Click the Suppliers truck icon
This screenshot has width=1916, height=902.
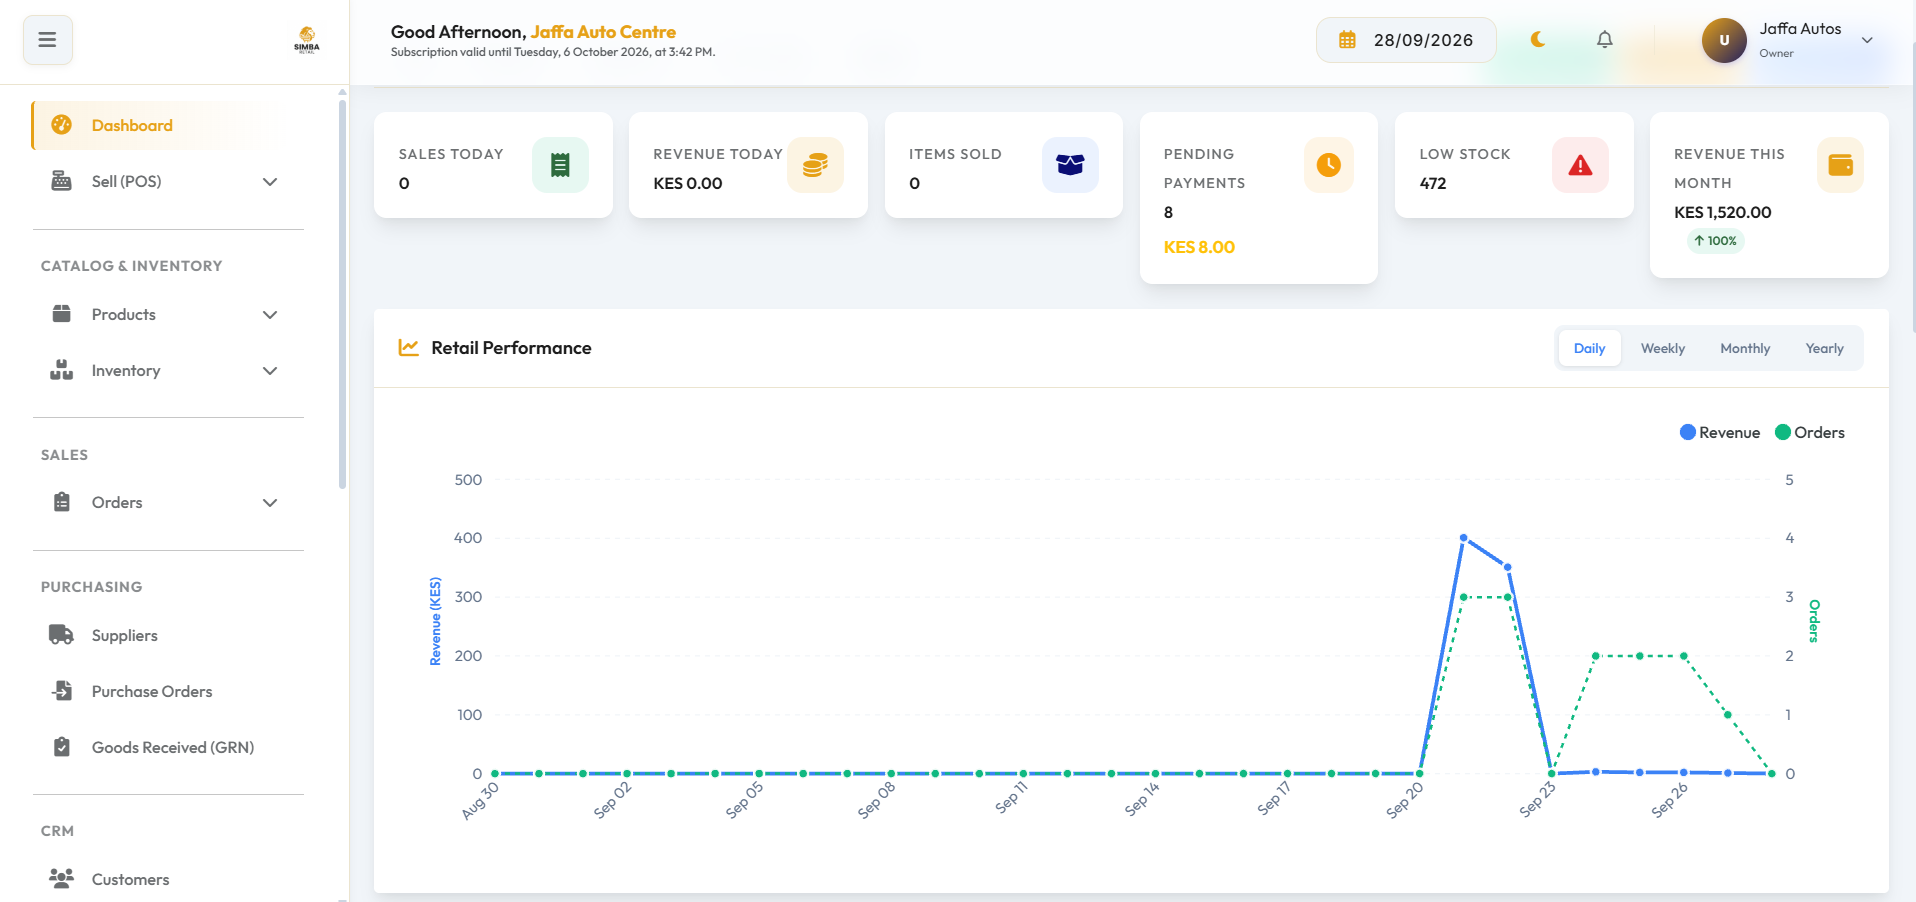click(62, 635)
